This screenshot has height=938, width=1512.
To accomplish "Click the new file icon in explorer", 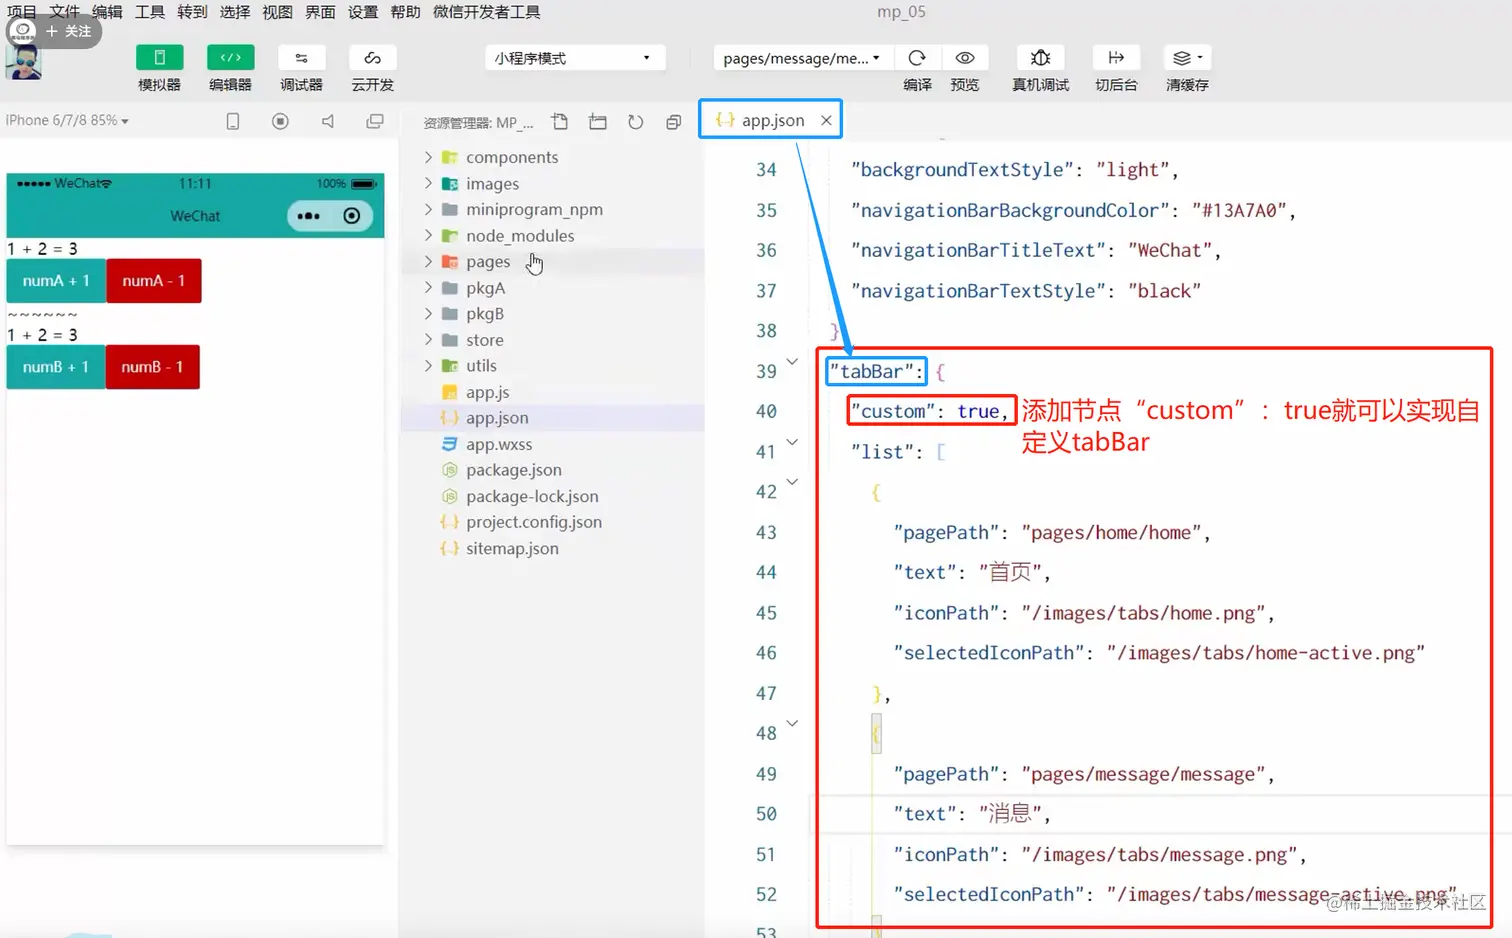I will (560, 122).
